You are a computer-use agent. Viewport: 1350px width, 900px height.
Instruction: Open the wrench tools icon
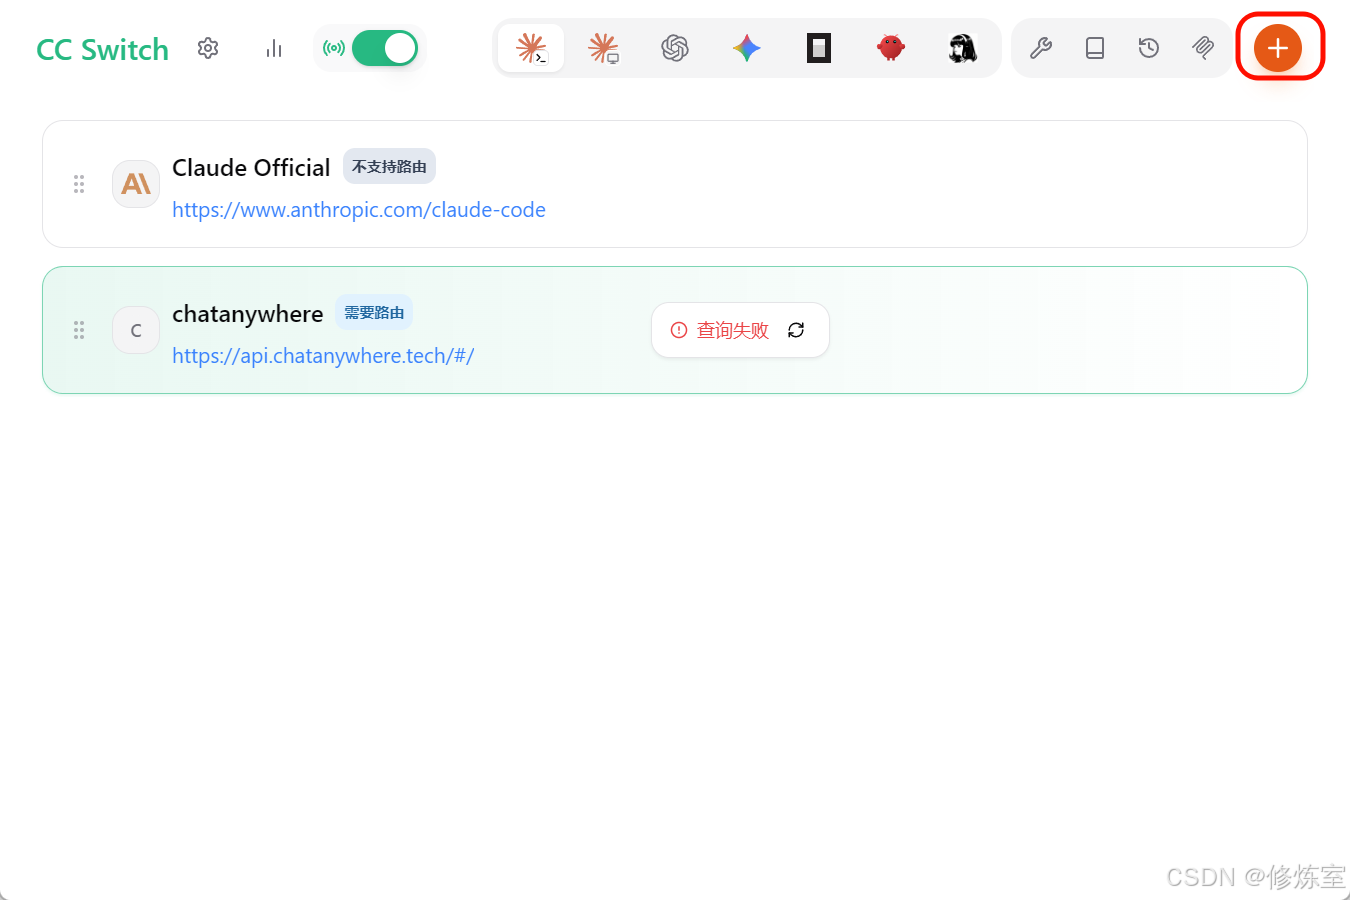(x=1041, y=48)
